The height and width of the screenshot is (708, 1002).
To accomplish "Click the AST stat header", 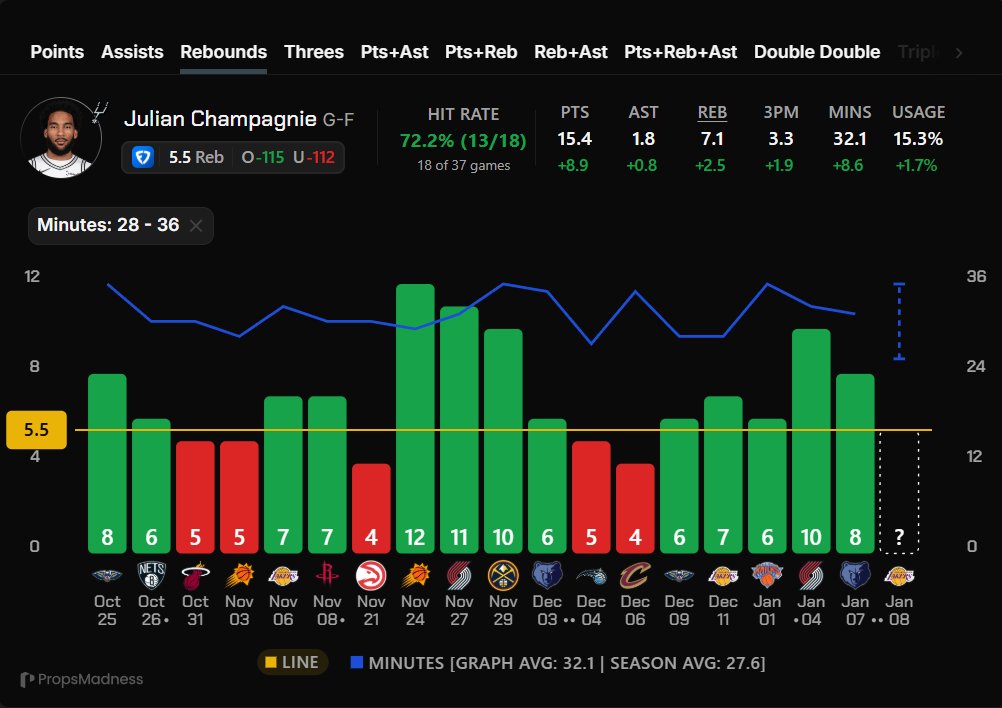I will coord(643,112).
